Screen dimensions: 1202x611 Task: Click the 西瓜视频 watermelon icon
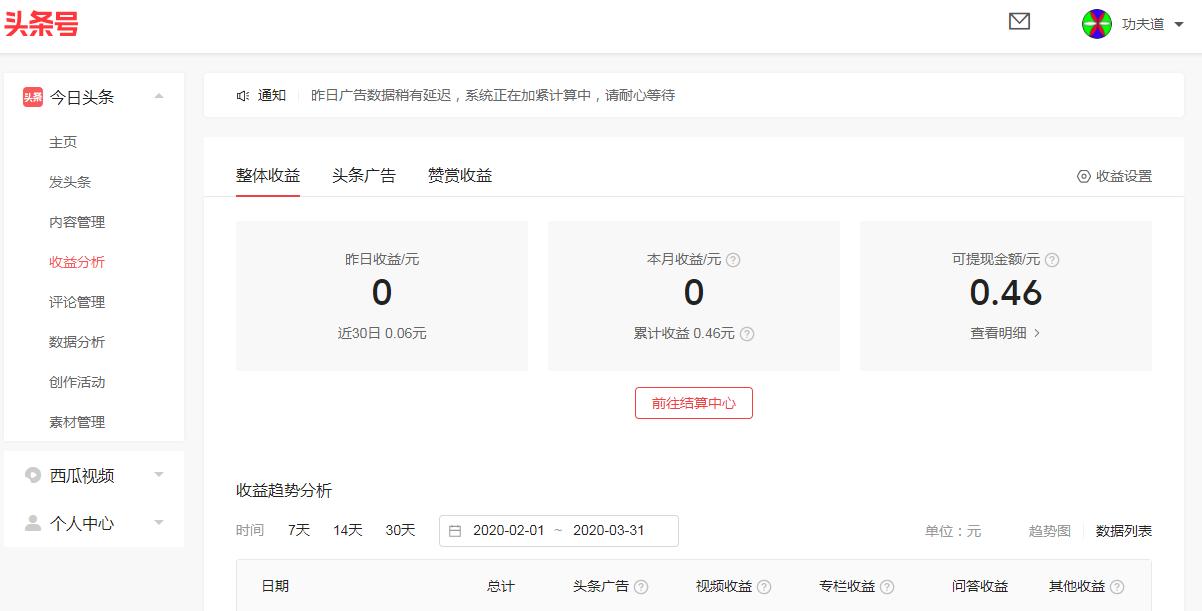pos(31,475)
